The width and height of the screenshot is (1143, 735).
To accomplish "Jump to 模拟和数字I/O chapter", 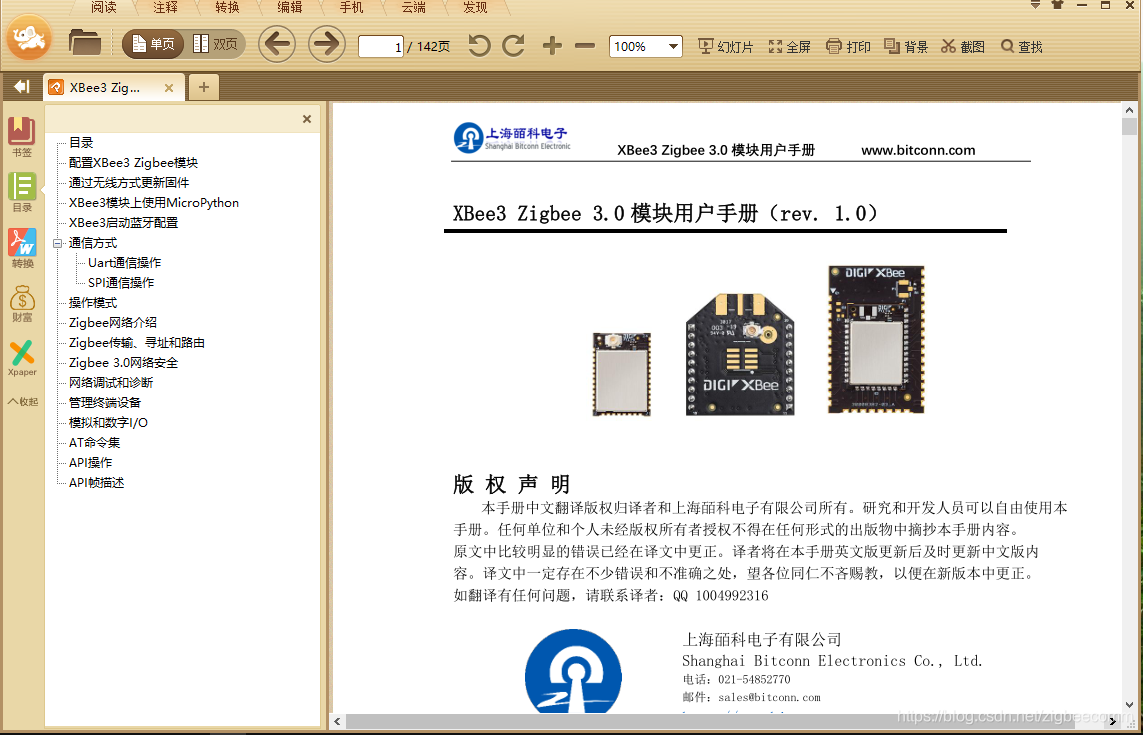I will pyautogui.click(x=109, y=423).
